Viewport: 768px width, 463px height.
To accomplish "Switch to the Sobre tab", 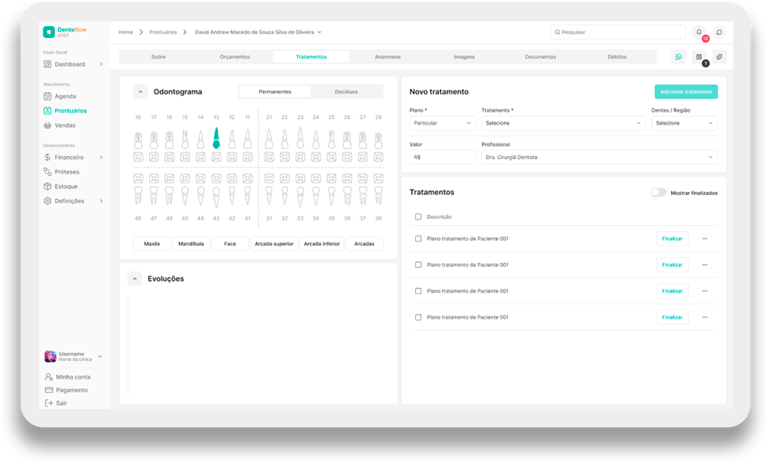I will click(158, 57).
